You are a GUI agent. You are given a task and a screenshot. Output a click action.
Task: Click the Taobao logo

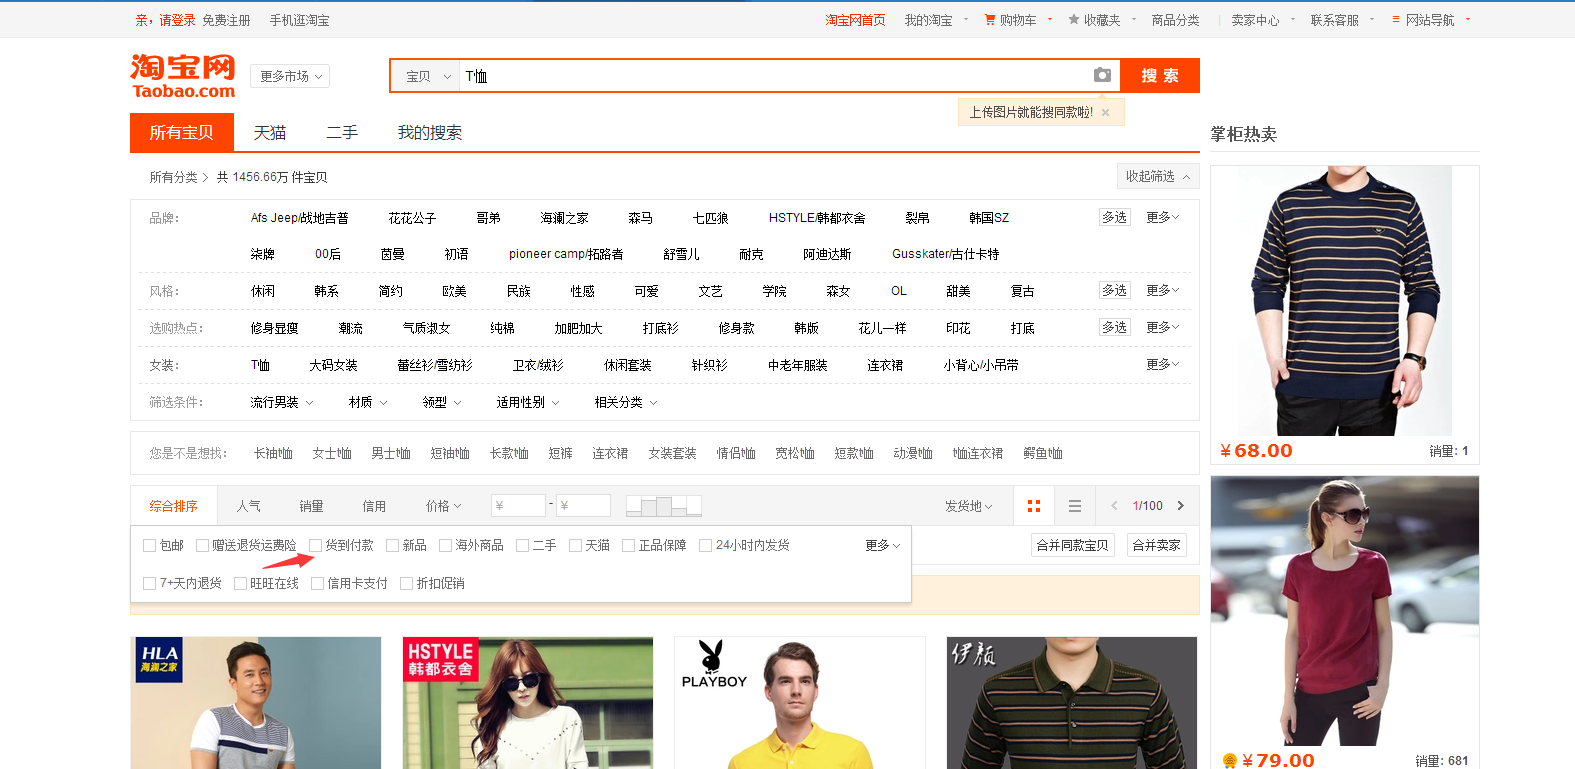pyautogui.click(x=183, y=76)
